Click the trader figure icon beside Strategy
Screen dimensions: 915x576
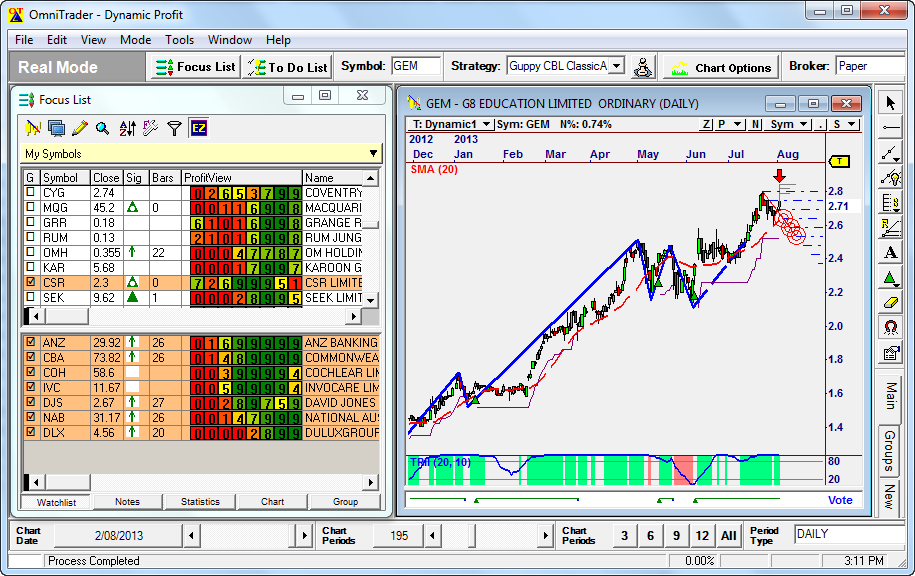(x=643, y=67)
